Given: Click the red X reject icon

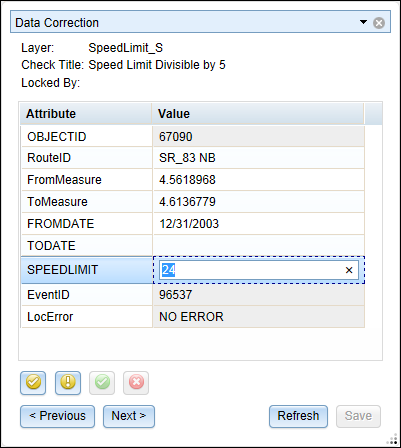Looking at the screenshot, I should coord(136,383).
